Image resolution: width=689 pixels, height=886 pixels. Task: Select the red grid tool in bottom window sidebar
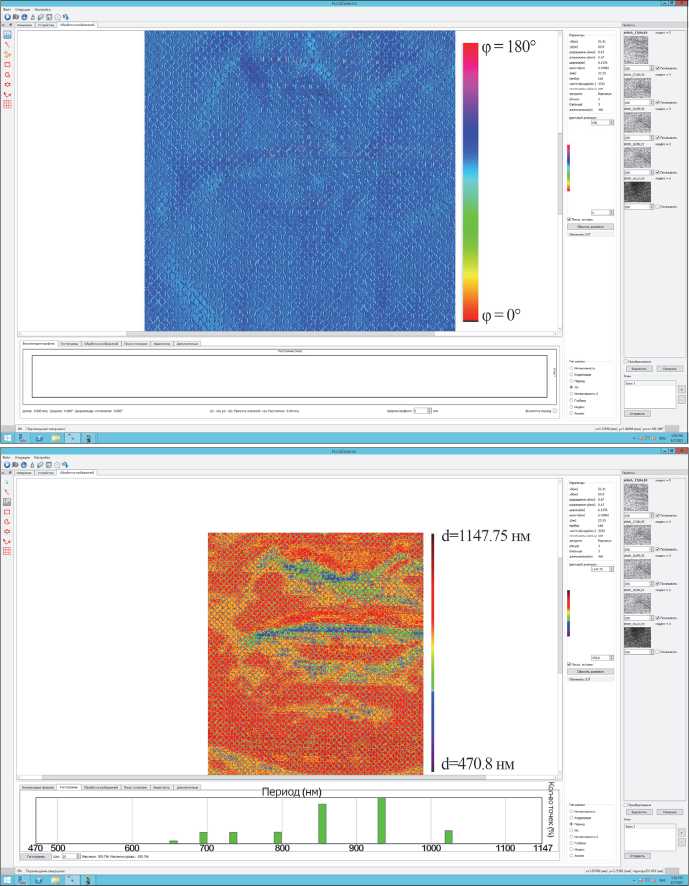point(7,551)
